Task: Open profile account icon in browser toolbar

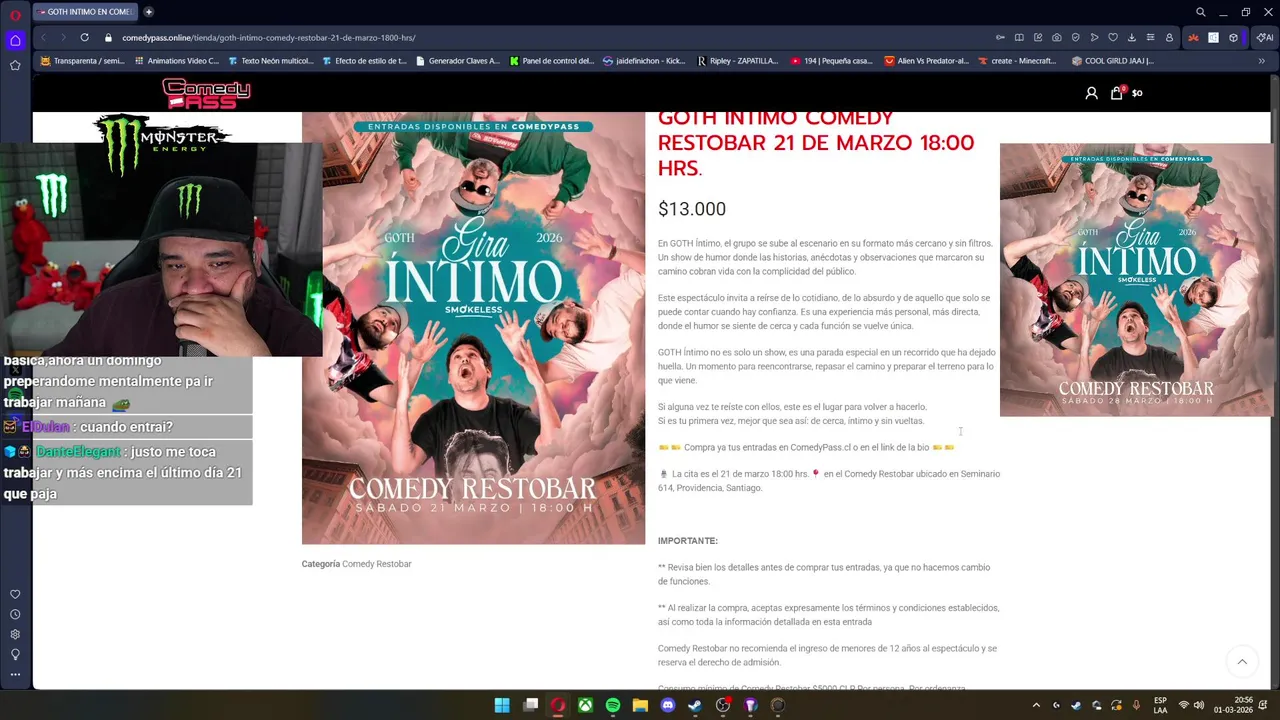Action: click(x=1169, y=38)
